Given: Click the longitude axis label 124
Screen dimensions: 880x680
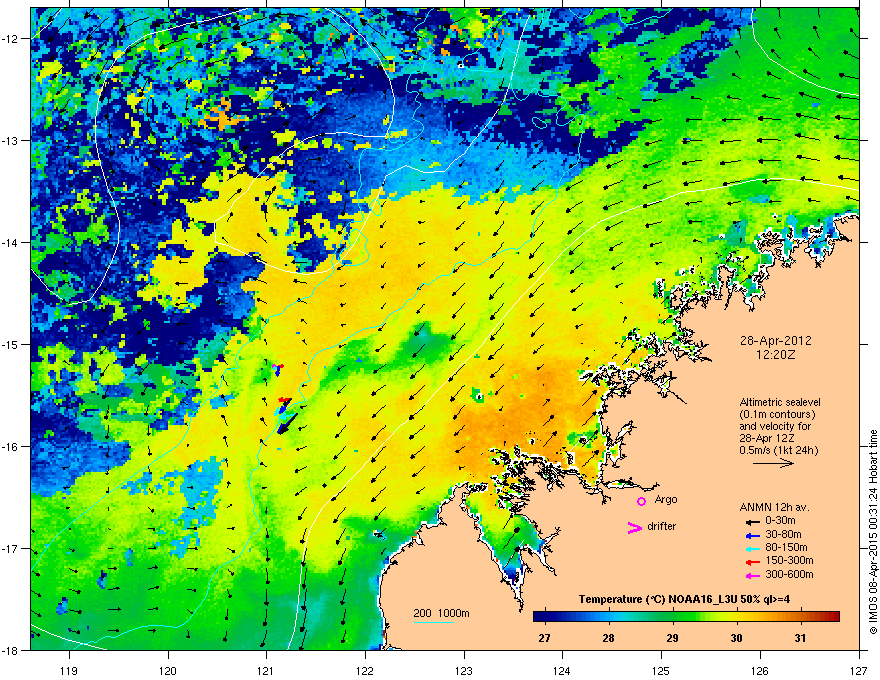Looking at the screenshot, I should [562, 670].
